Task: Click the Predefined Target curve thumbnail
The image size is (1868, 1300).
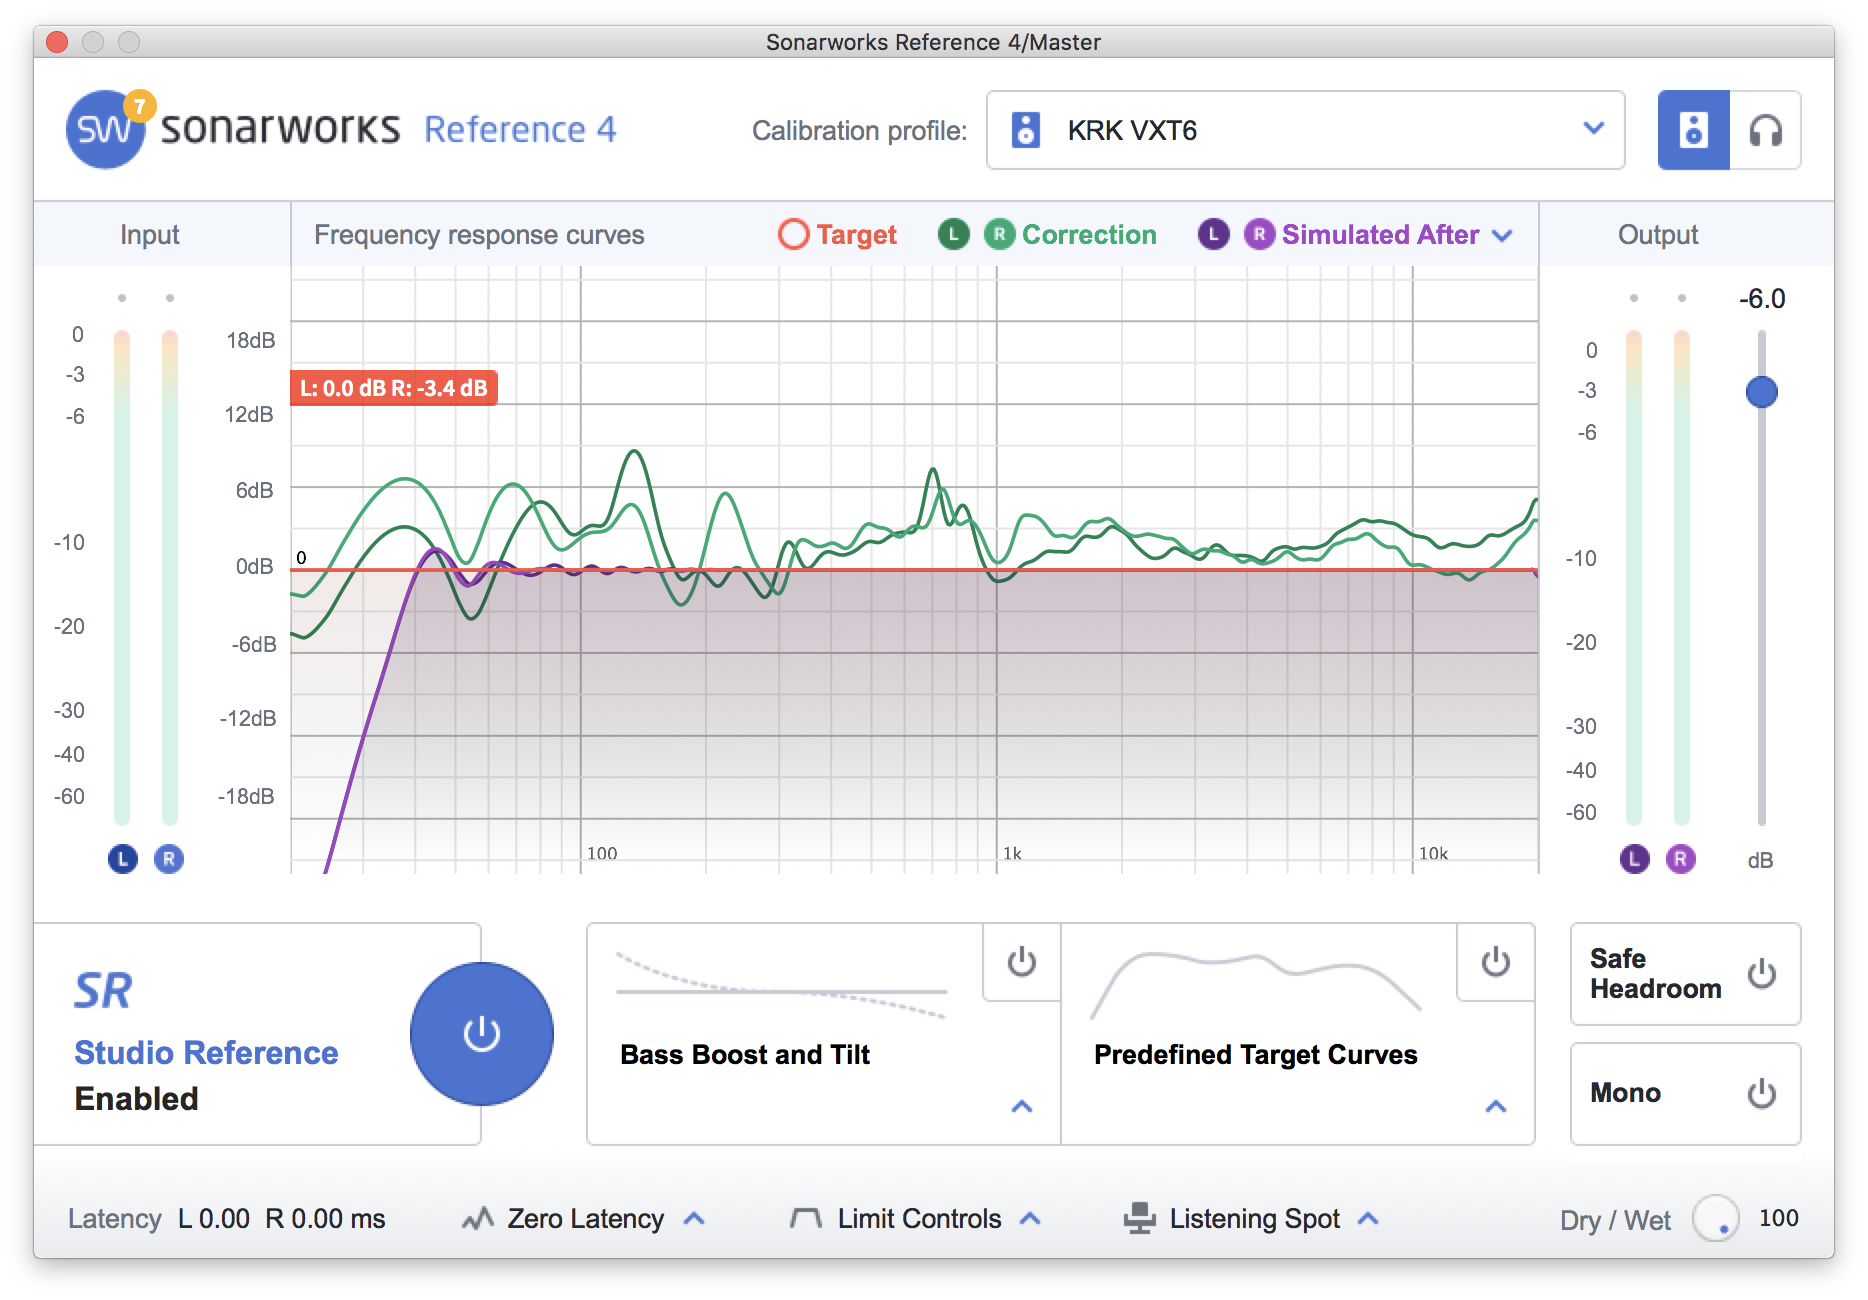Action: (x=1255, y=985)
